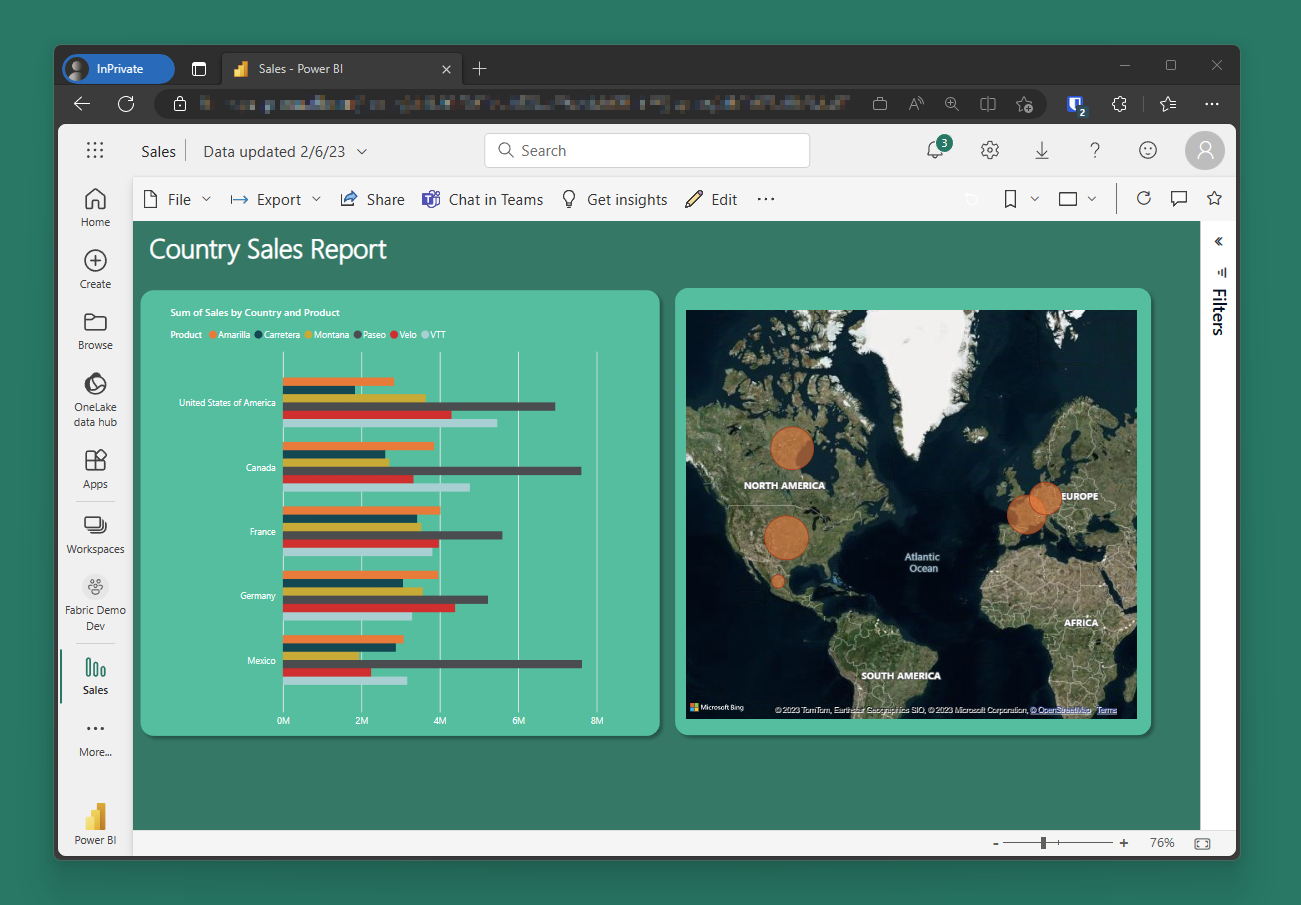Click the fit to page icon
Image resolution: width=1301 pixels, height=905 pixels.
tap(1202, 843)
